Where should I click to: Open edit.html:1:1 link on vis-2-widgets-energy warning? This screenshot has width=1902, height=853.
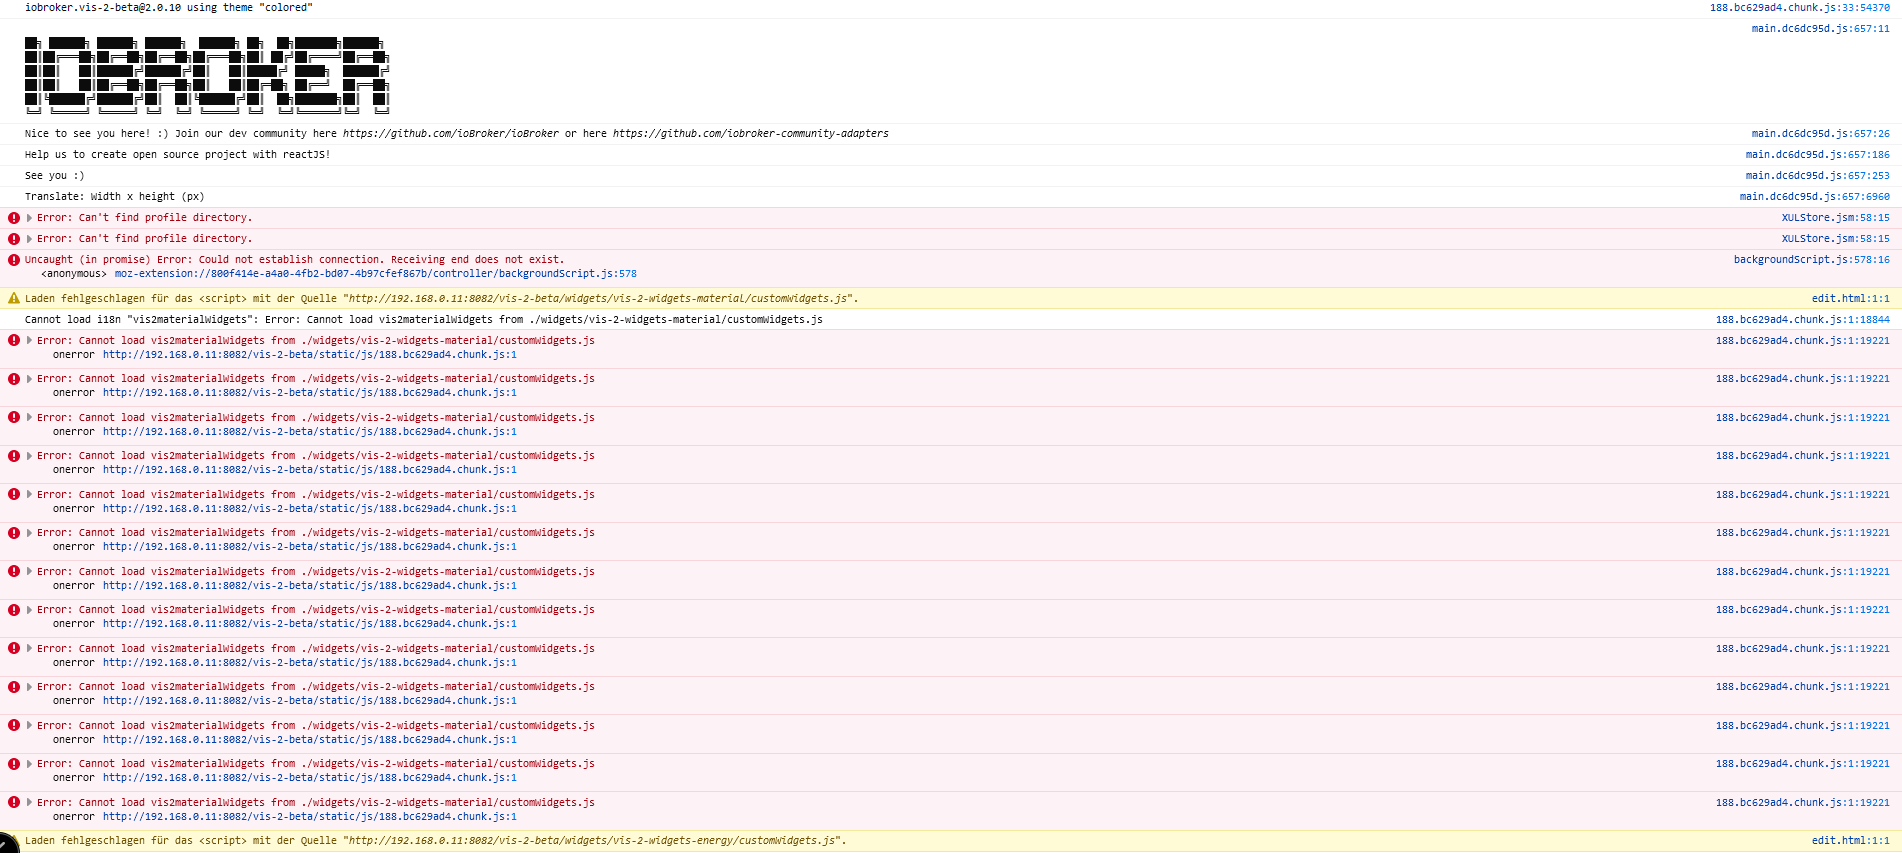coord(1850,841)
